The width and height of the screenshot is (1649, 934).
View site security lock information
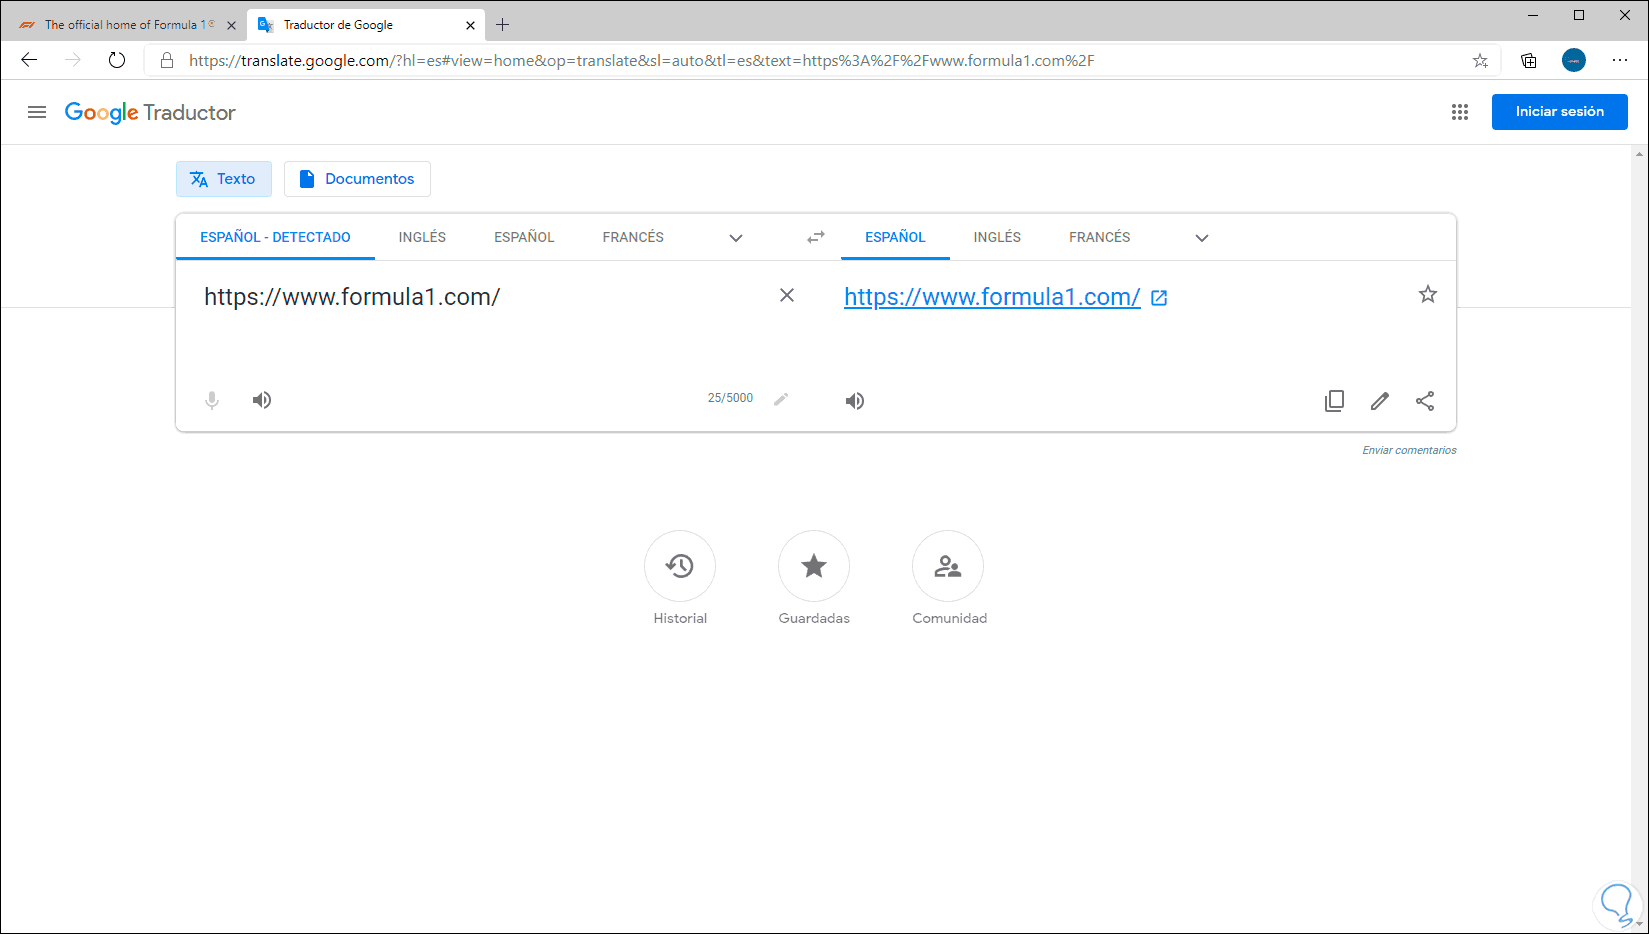pyautogui.click(x=167, y=60)
